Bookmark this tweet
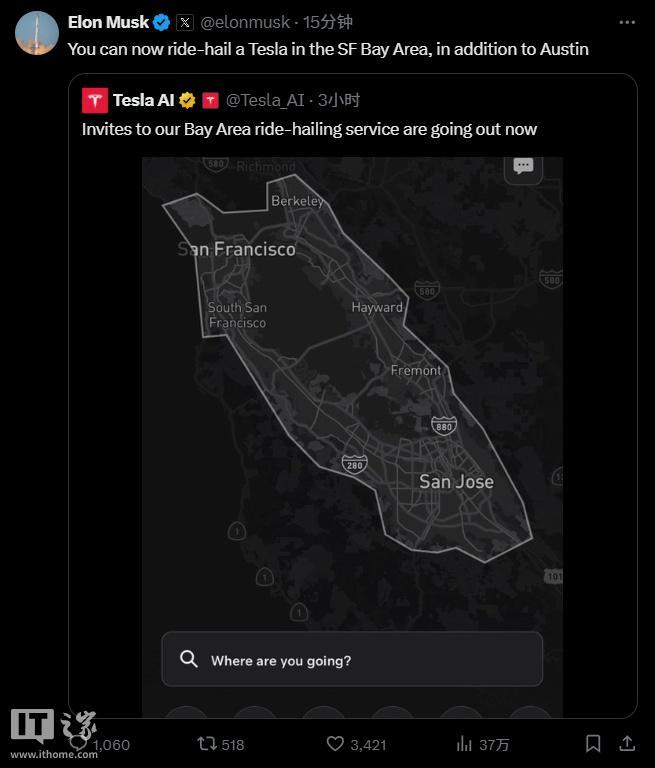The height and width of the screenshot is (768, 655). [x=593, y=744]
